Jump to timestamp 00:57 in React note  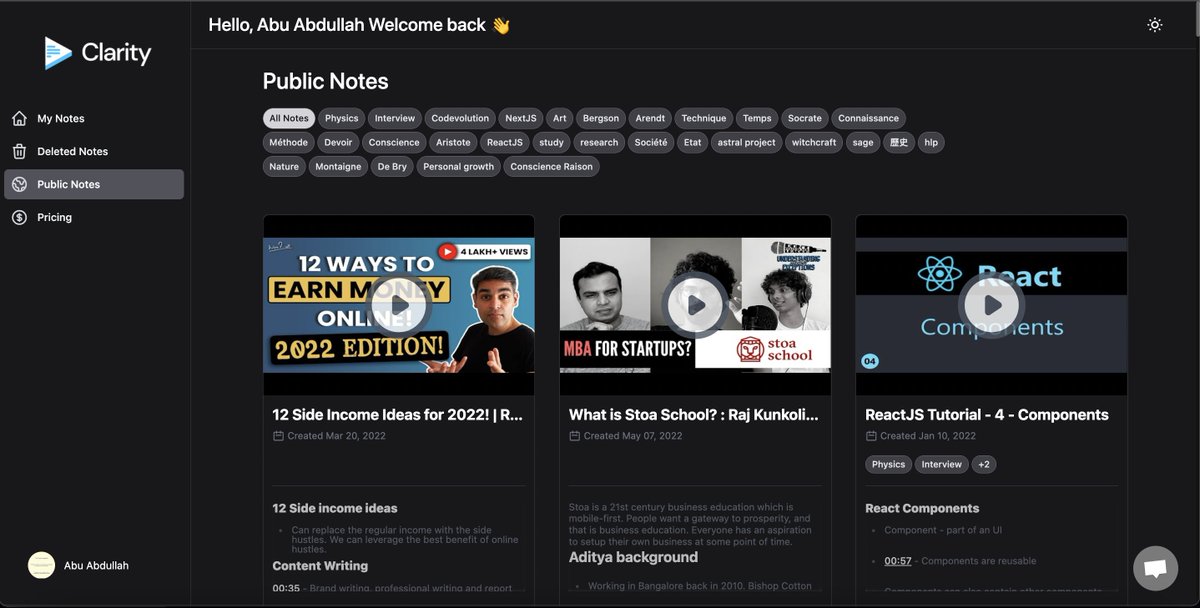(x=898, y=561)
